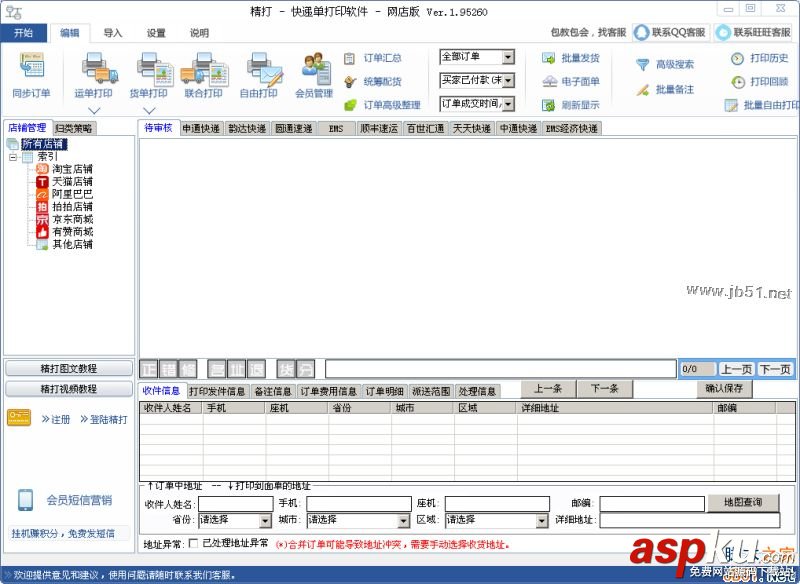Open 打印历史 print history
The height and width of the screenshot is (584, 800).
760,58
